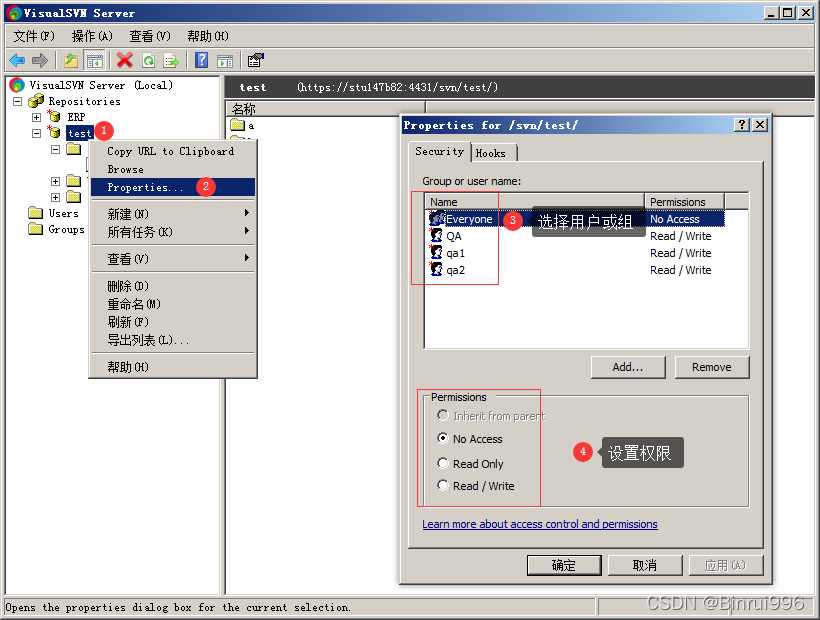Open the 帮助(H) menu in menu bar

click(x=208, y=36)
